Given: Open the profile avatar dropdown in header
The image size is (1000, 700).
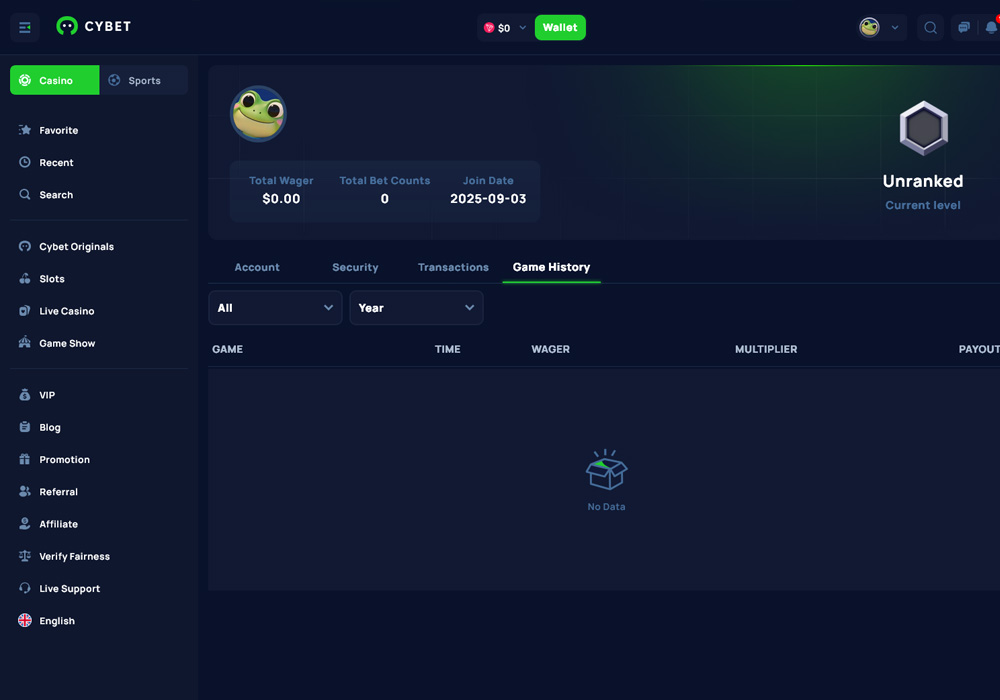Looking at the screenshot, I should point(881,28).
